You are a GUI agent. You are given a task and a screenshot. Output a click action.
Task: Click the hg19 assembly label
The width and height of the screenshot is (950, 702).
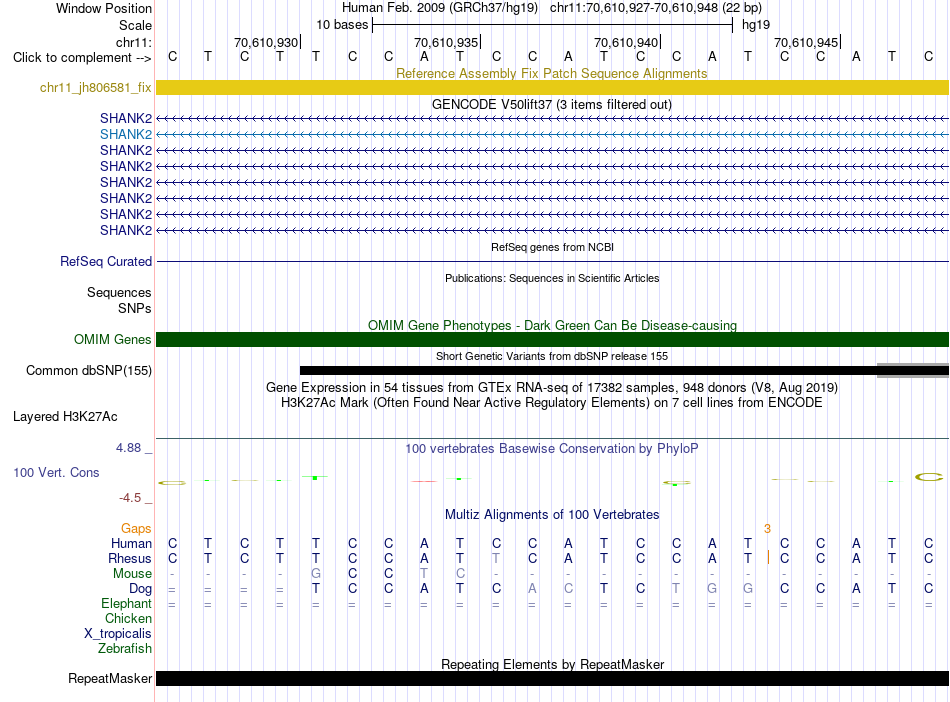(756, 25)
